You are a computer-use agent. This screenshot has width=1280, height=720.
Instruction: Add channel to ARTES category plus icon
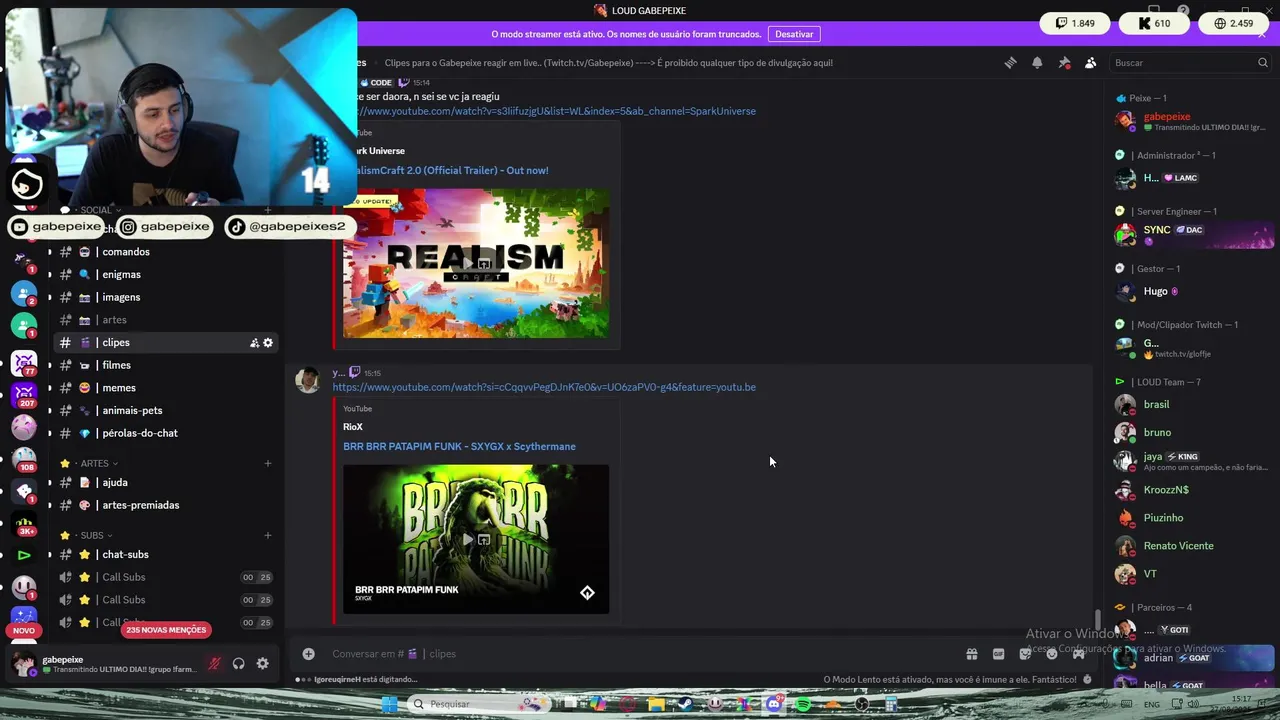[x=268, y=463]
